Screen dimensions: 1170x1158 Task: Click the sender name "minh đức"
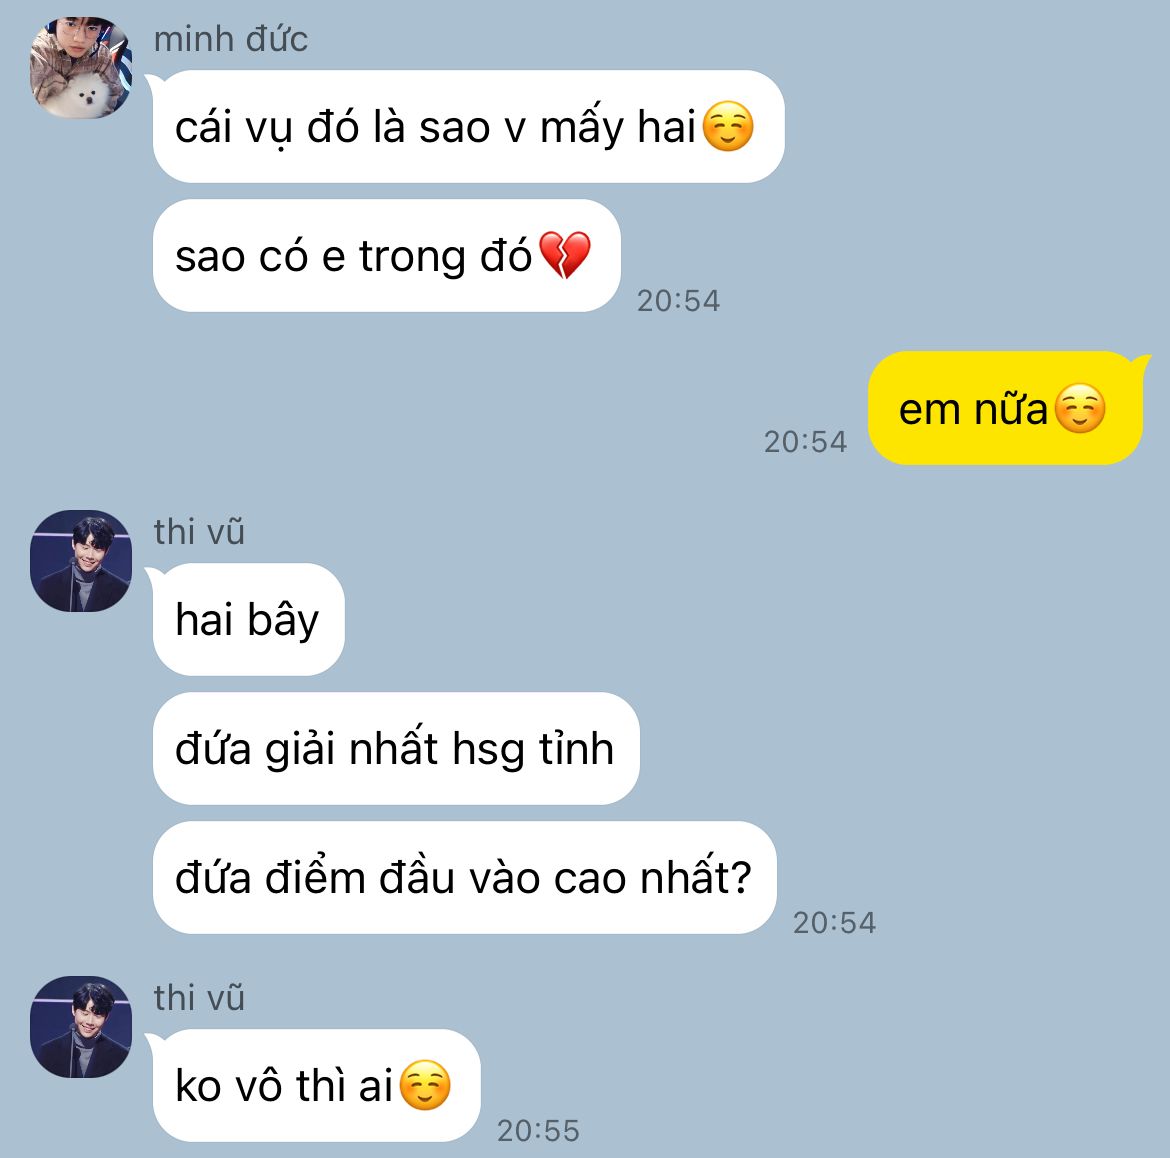point(231,39)
